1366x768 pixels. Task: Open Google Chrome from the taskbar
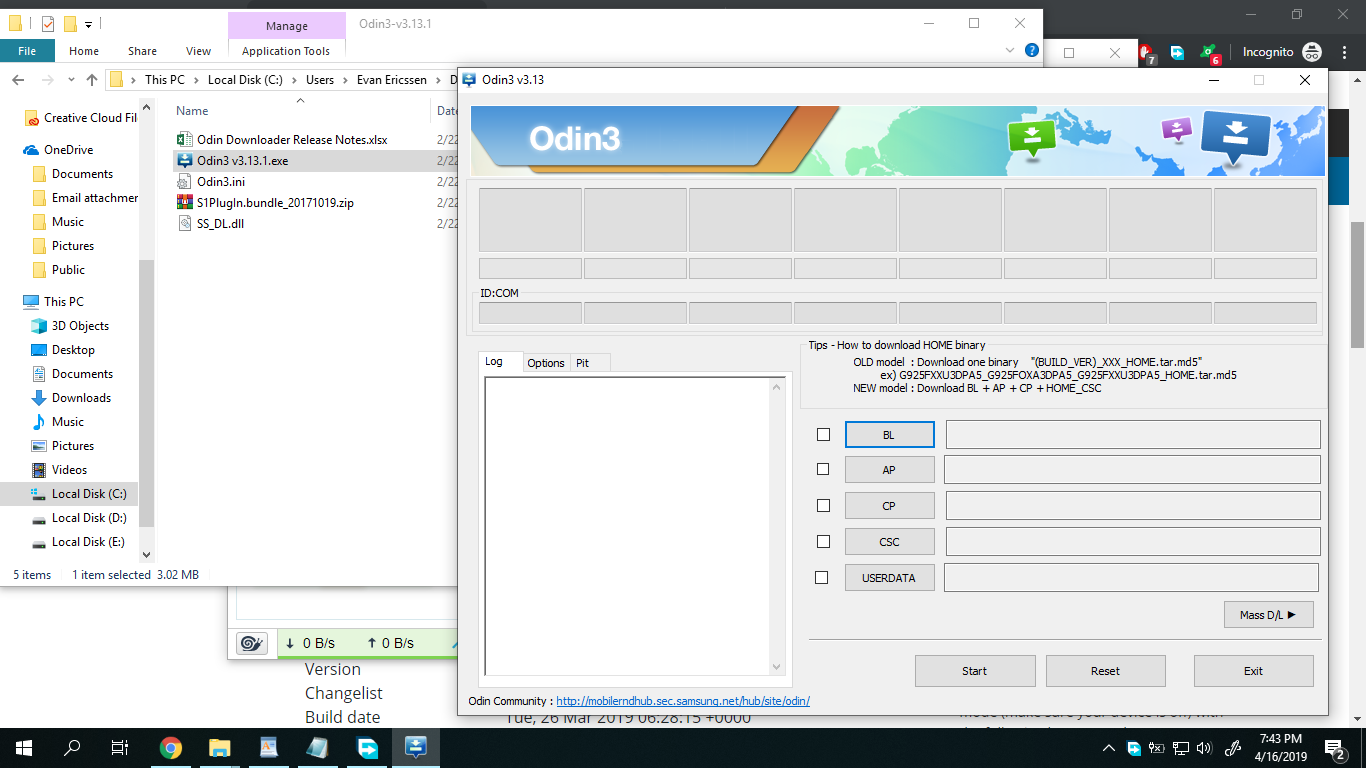tap(171, 748)
